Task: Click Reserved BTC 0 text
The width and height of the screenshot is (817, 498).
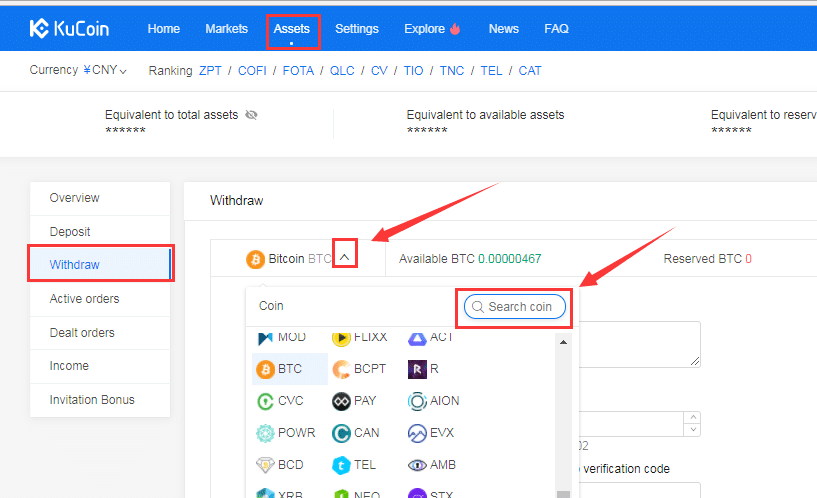Action: point(708,259)
